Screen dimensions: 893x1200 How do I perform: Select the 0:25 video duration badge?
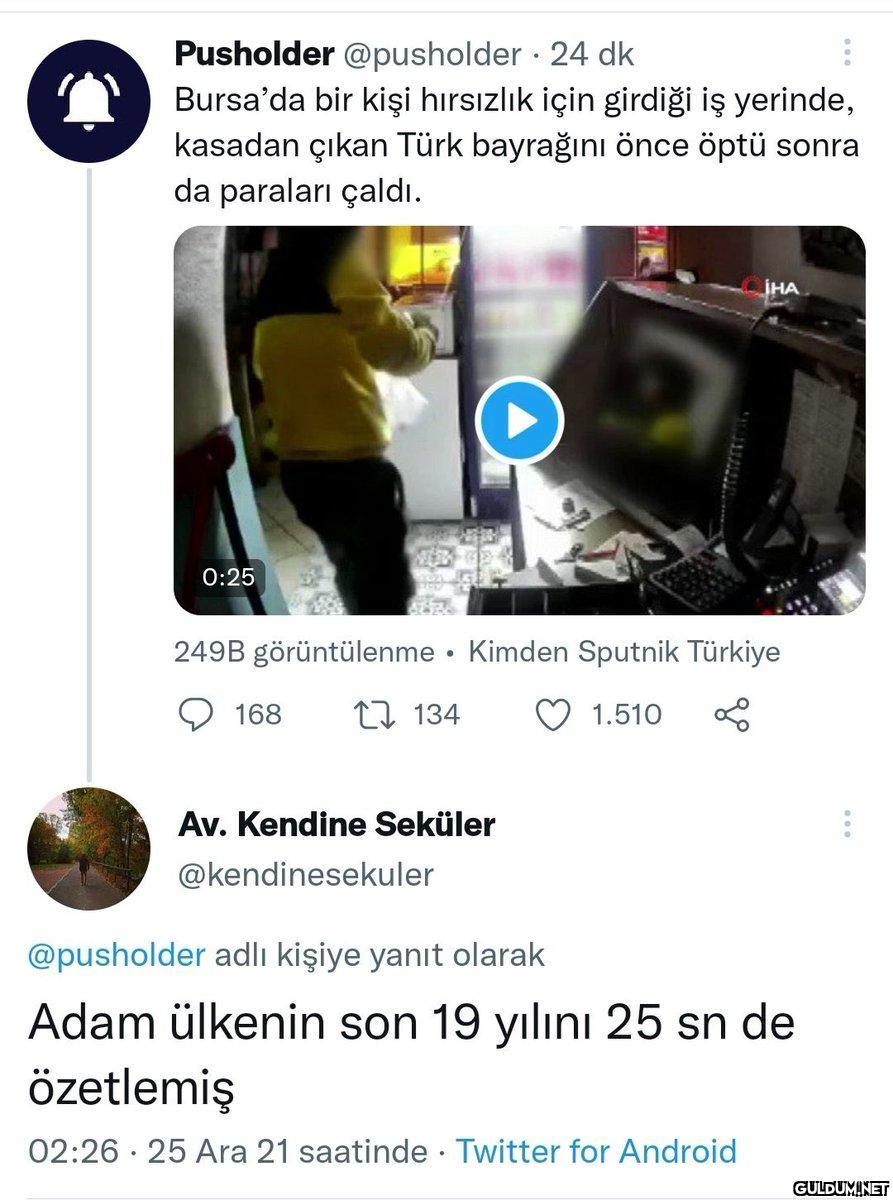pos(228,577)
